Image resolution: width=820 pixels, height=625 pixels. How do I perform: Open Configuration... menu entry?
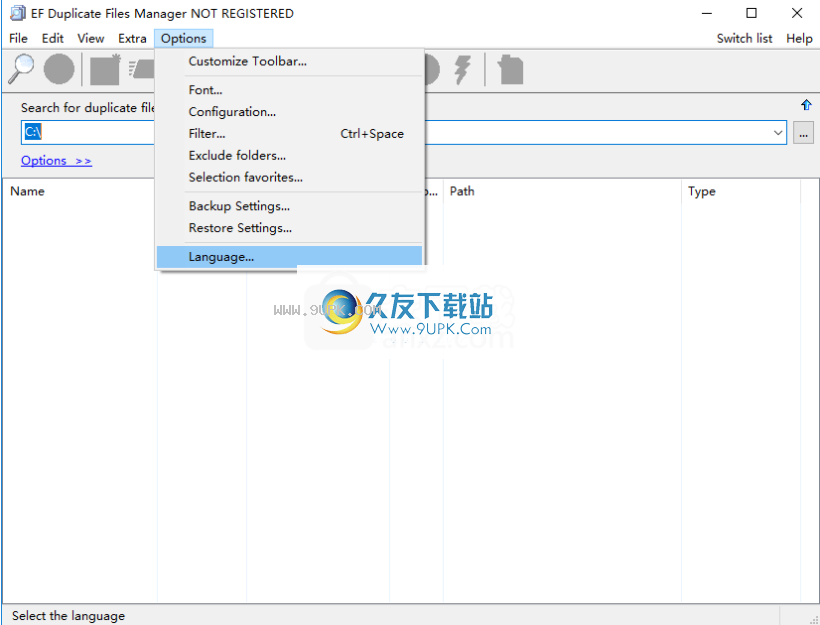289,112
